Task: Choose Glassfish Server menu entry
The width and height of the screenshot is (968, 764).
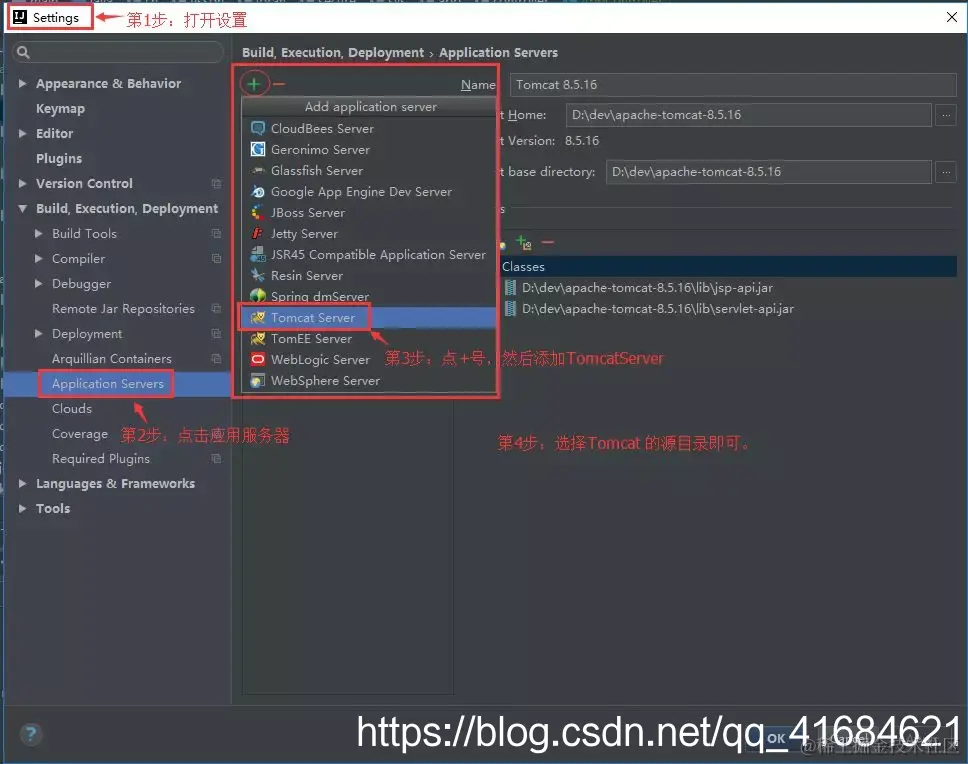Action: tap(369, 170)
